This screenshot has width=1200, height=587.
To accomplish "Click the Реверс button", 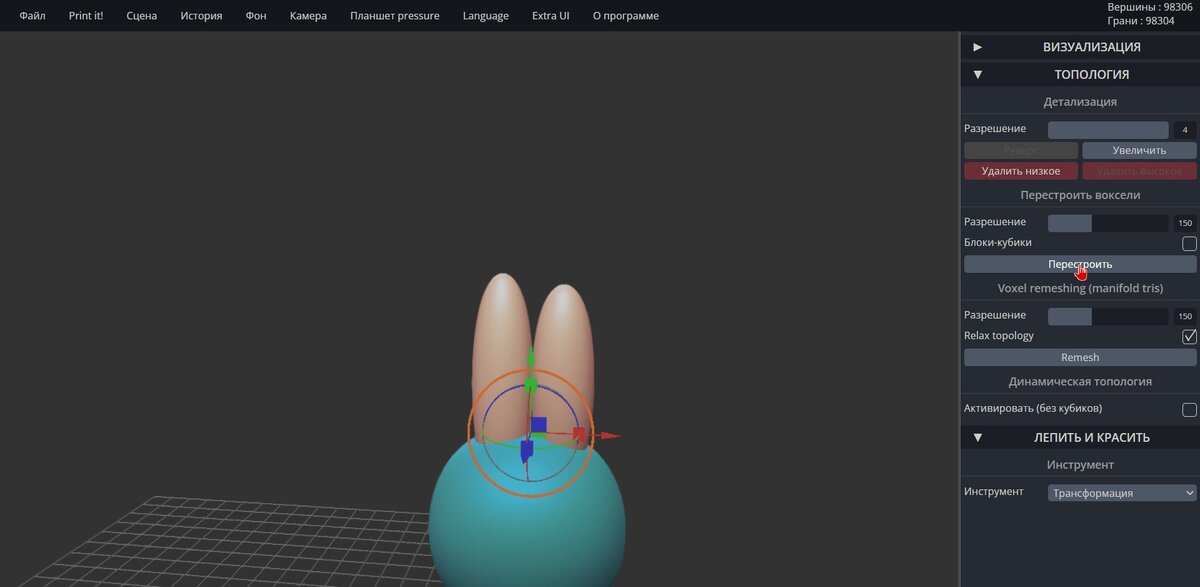I will point(1021,150).
